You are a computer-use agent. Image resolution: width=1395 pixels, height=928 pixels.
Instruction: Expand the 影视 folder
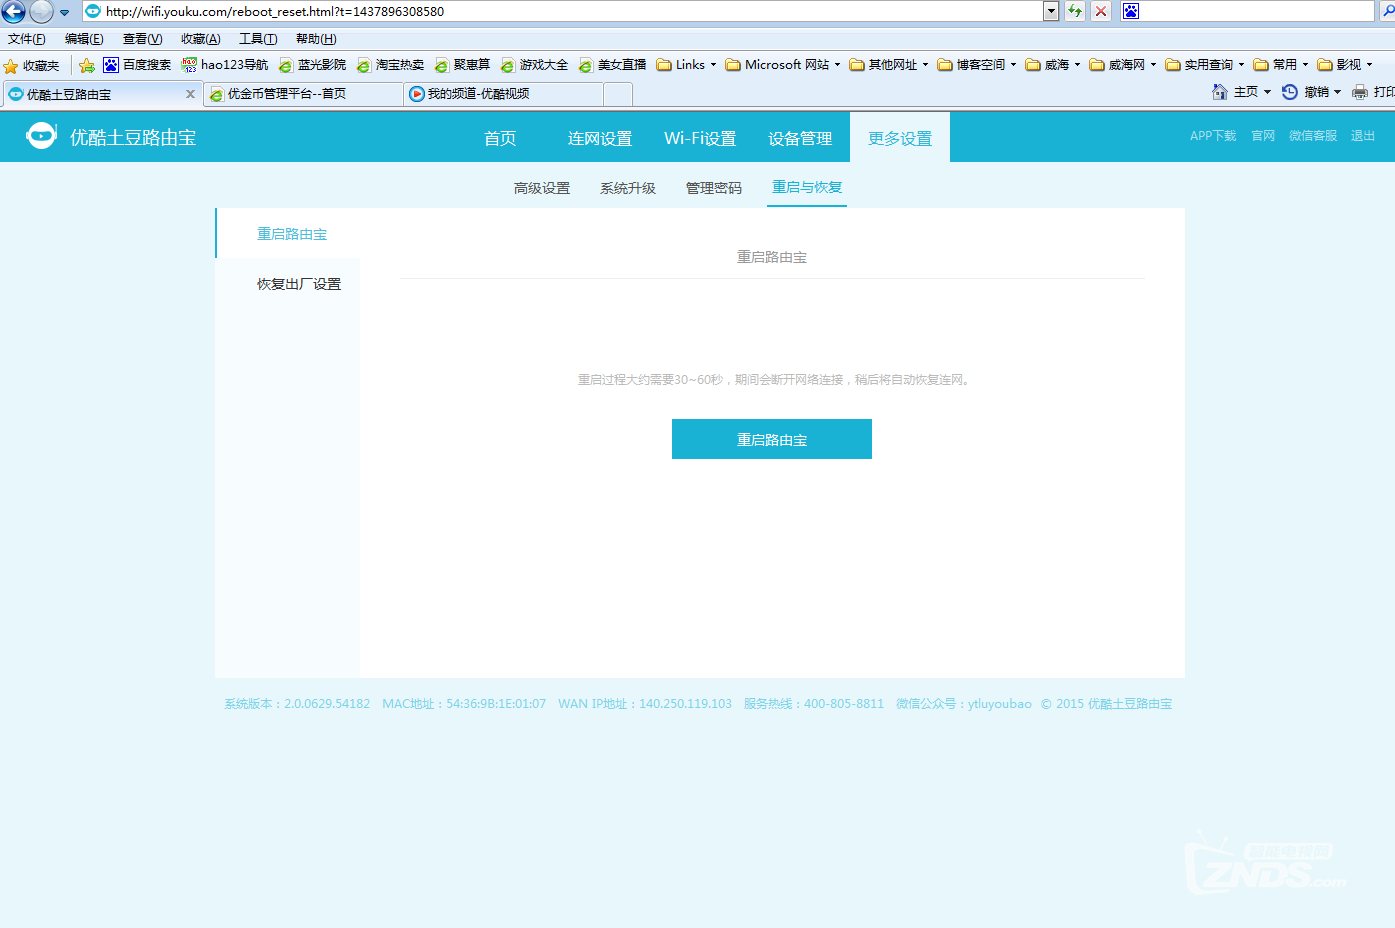1345,65
